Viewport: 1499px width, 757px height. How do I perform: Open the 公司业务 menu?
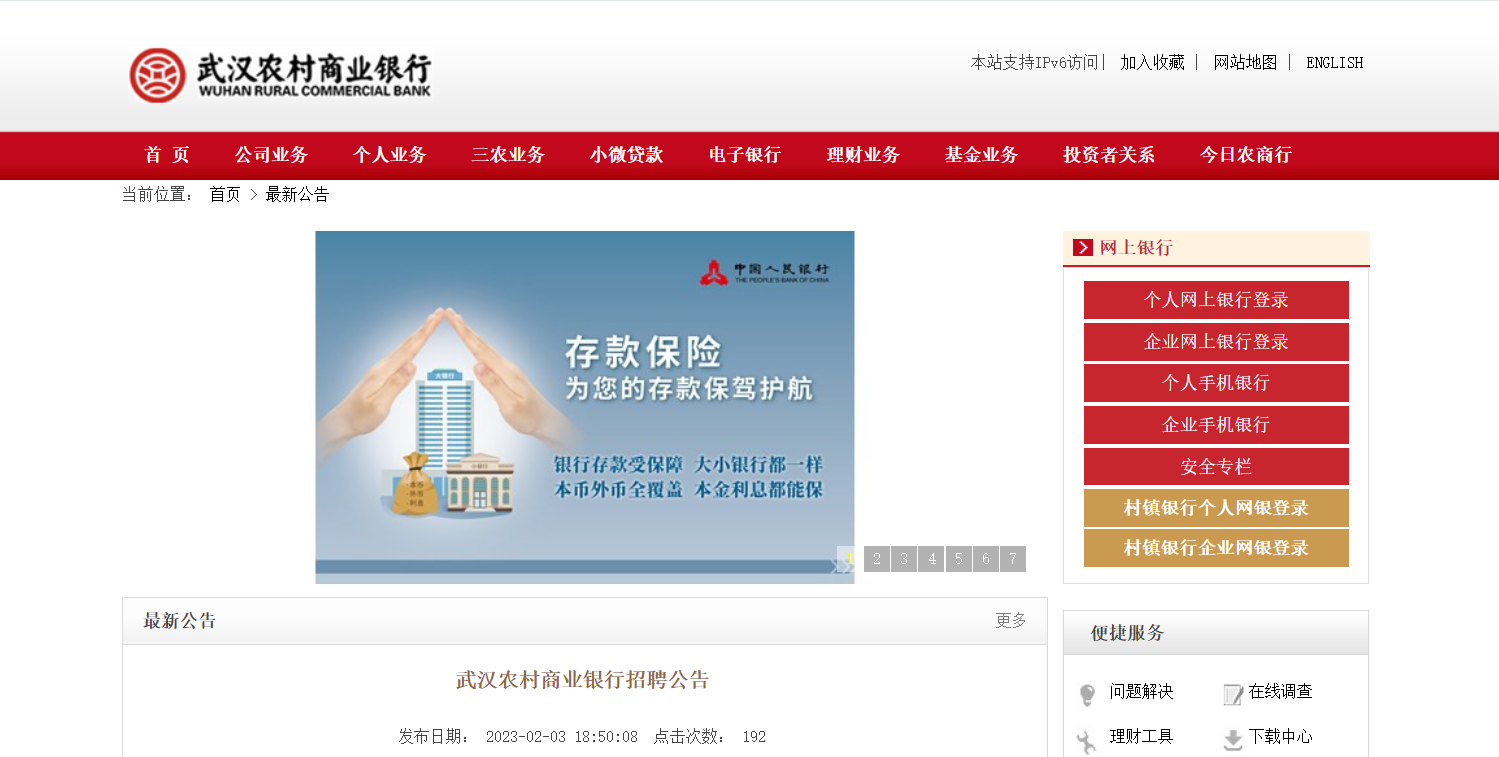(x=272, y=155)
